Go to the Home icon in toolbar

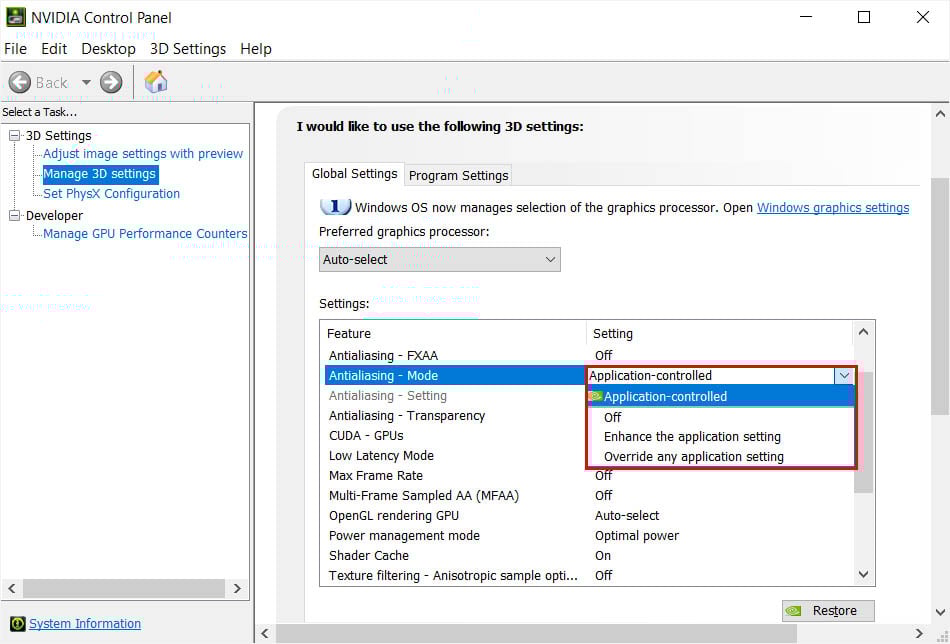pyautogui.click(x=156, y=81)
